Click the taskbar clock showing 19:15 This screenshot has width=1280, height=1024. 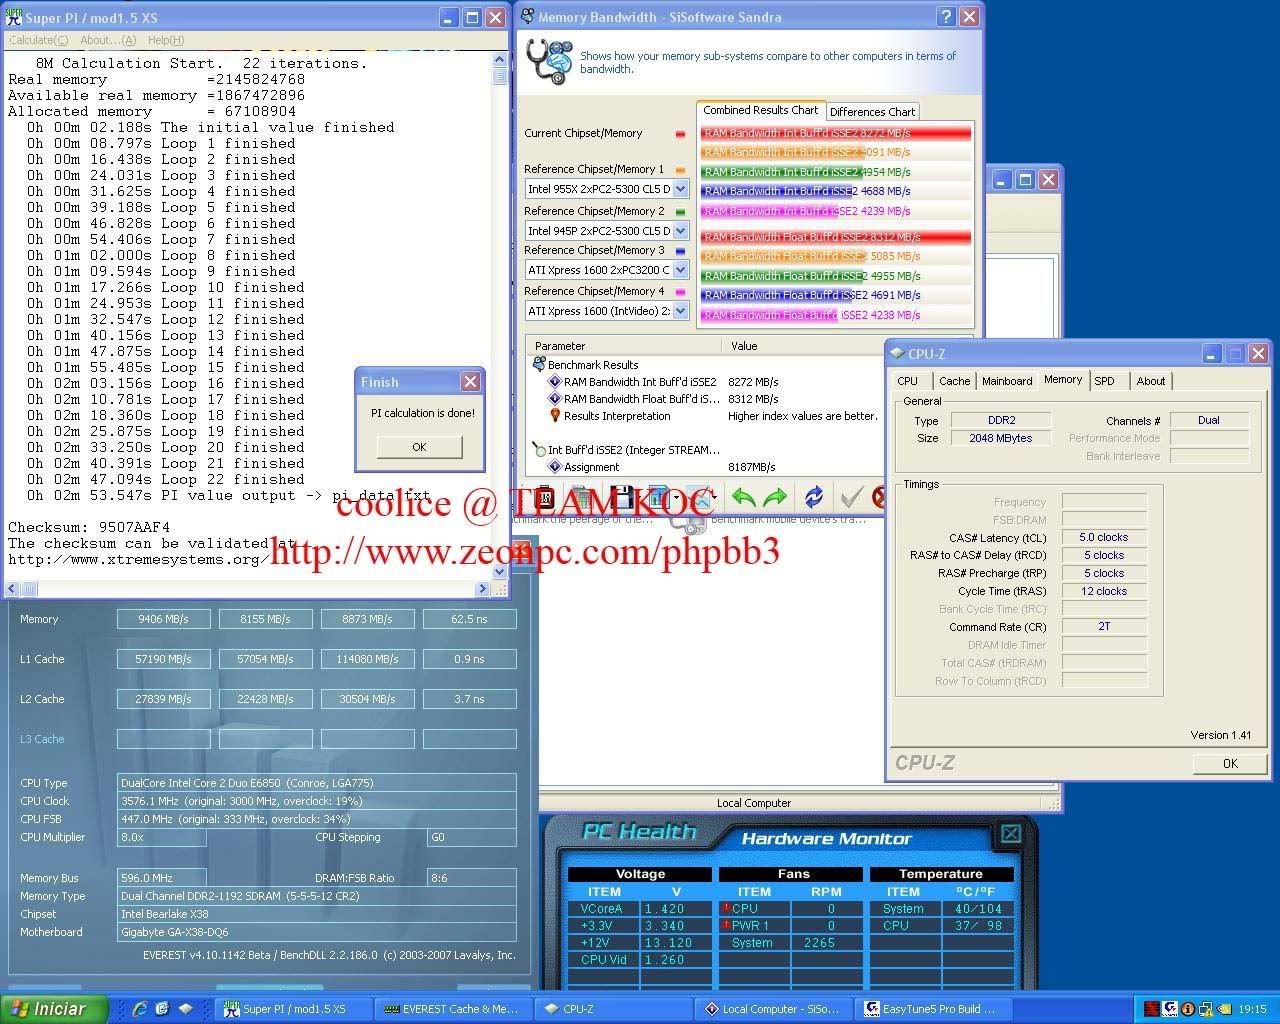tap(1252, 1009)
